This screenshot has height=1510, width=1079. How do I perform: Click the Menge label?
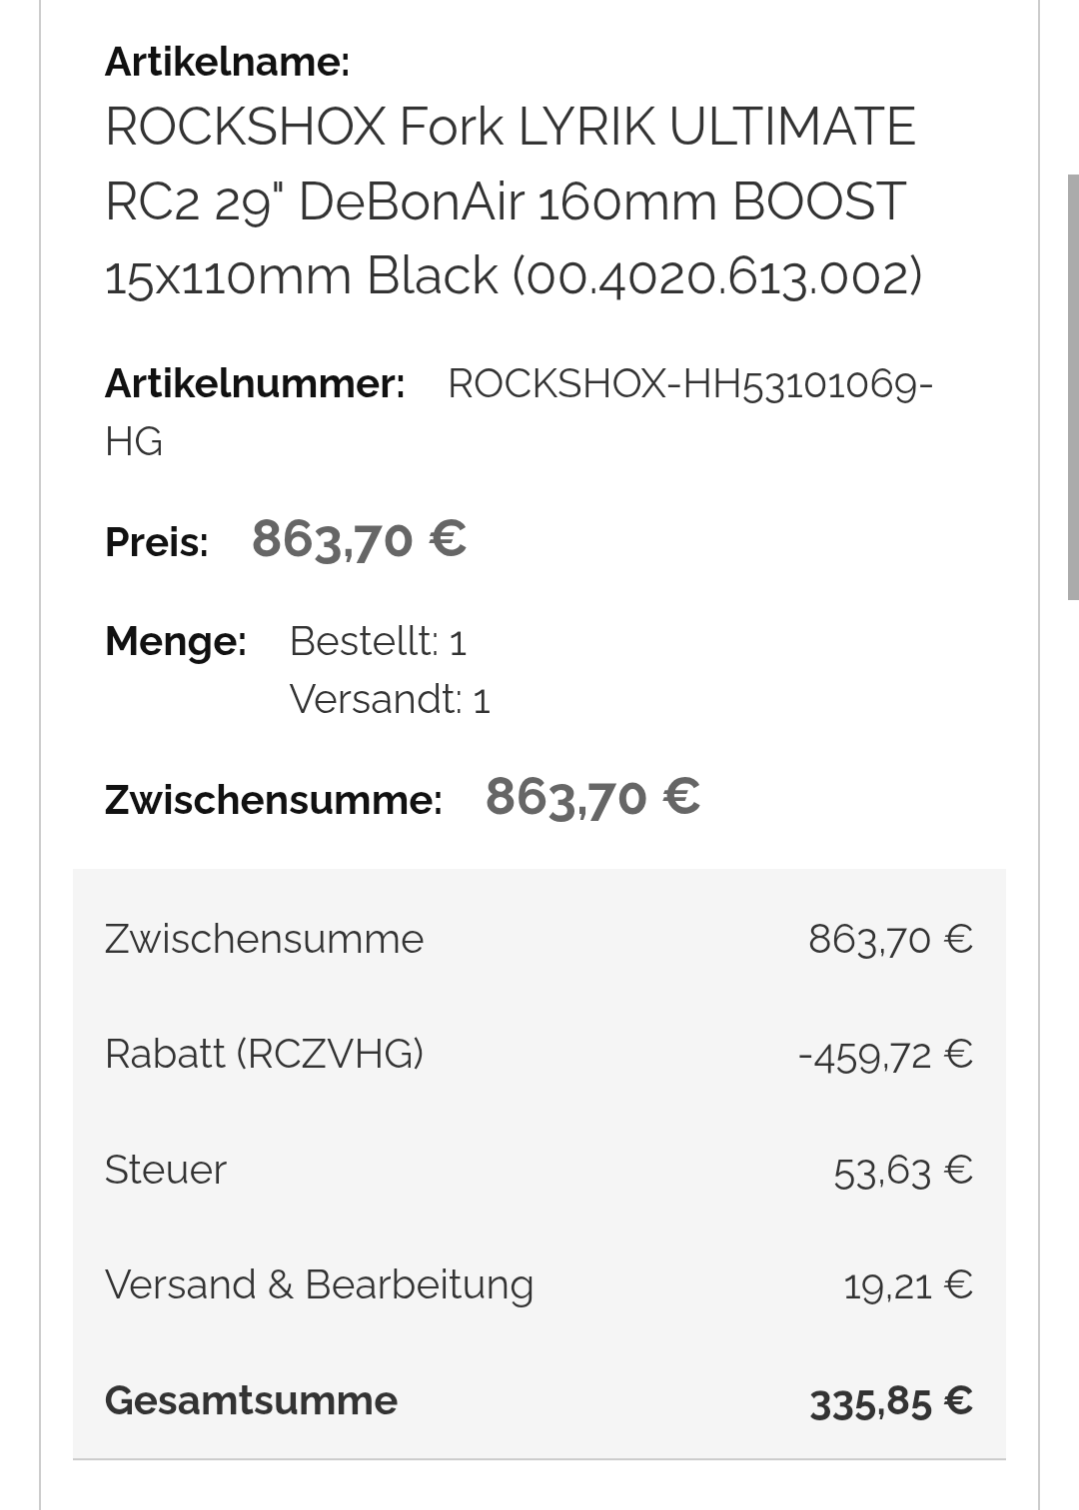[x=175, y=641]
